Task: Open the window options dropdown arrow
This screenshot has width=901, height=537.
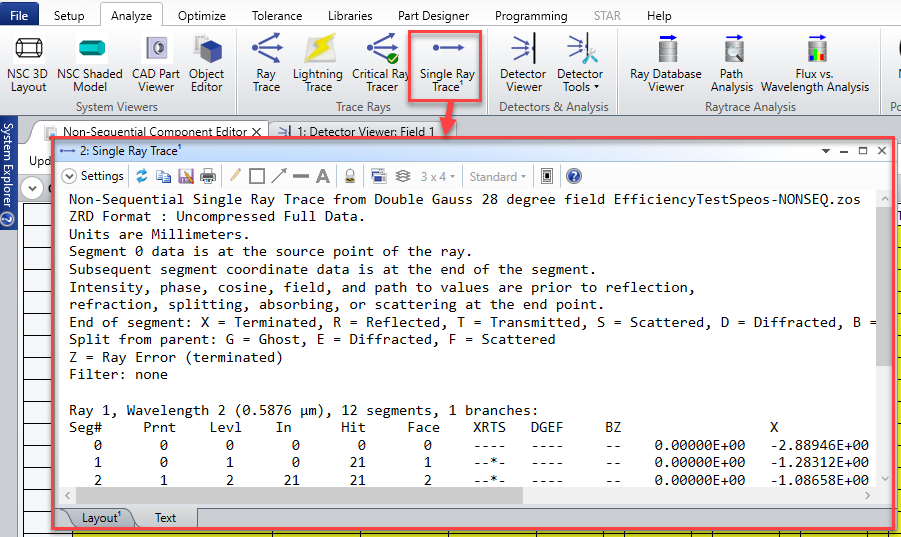Action: [x=826, y=151]
